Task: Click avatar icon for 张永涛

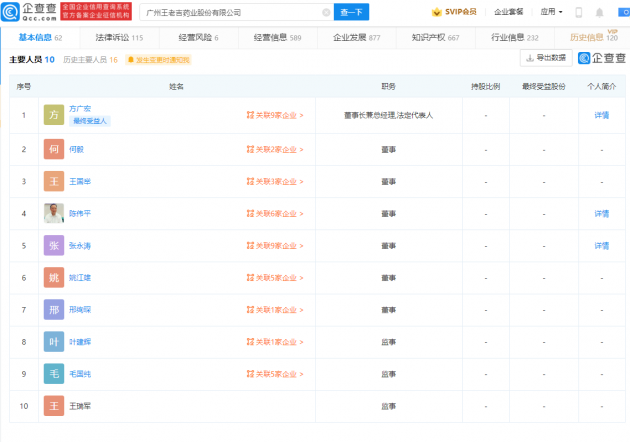Action: (x=54, y=246)
